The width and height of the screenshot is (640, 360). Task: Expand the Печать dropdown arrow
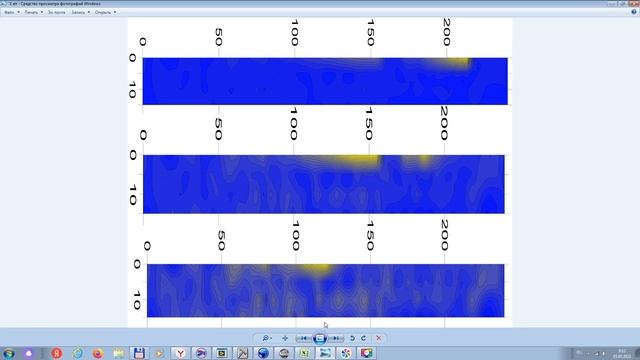coord(42,12)
